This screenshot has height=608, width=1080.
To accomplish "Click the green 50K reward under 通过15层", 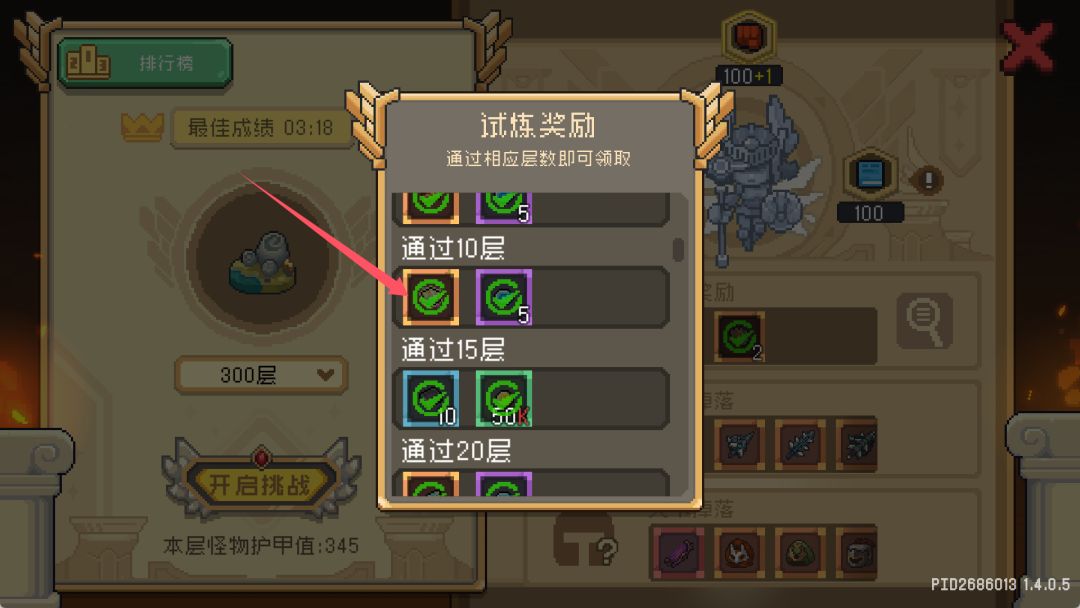I will (x=503, y=399).
